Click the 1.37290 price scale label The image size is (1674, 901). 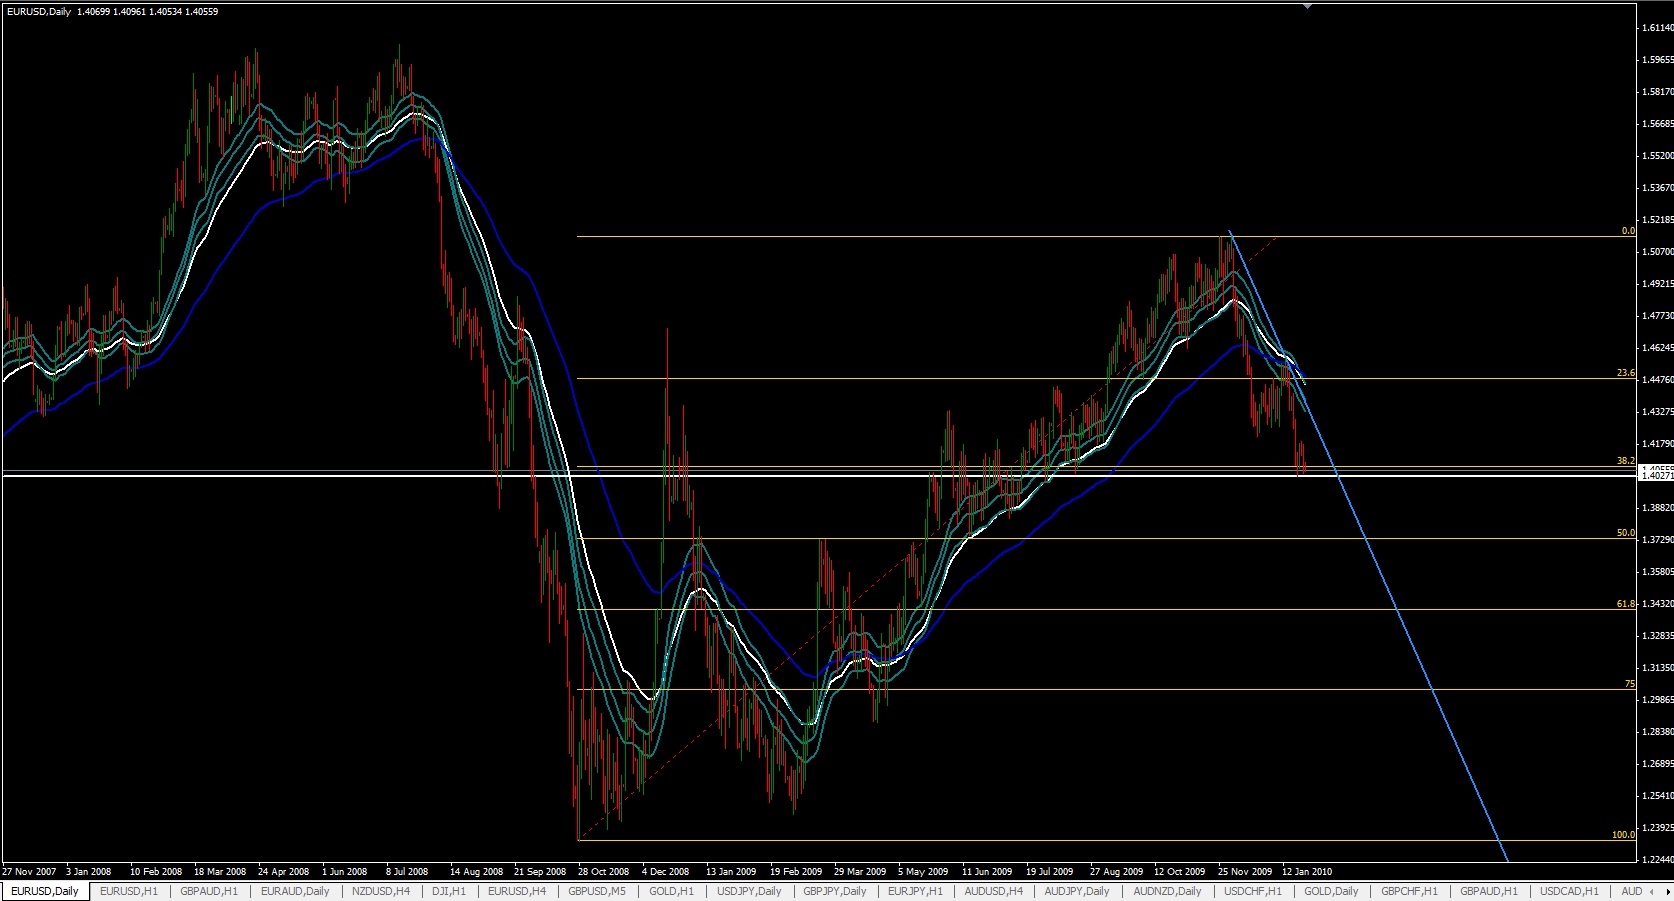click(1657, 540)
